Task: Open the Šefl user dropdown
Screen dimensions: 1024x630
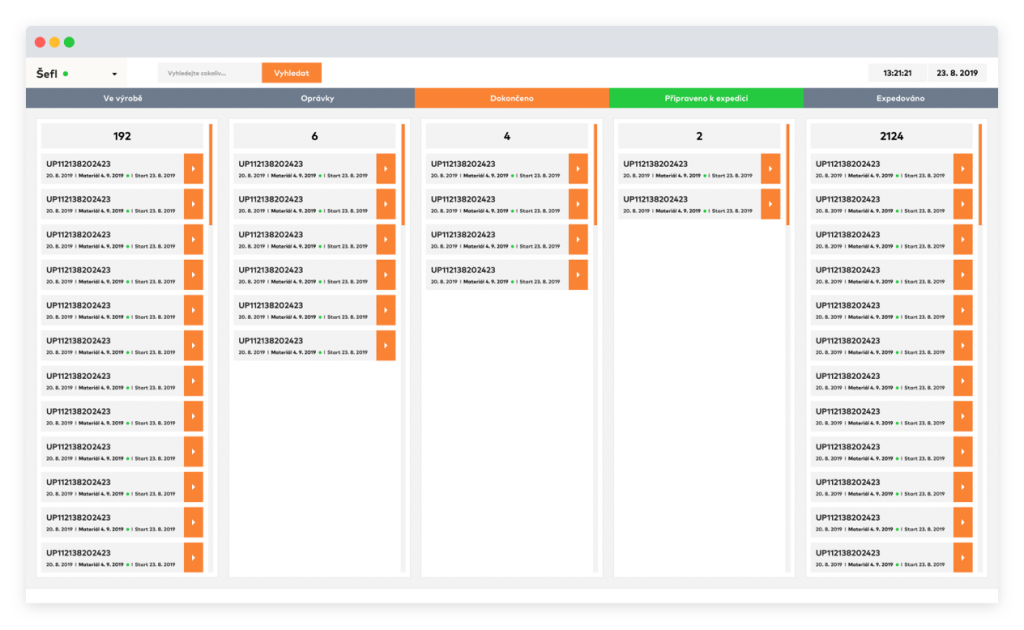Action: [114, 74]
